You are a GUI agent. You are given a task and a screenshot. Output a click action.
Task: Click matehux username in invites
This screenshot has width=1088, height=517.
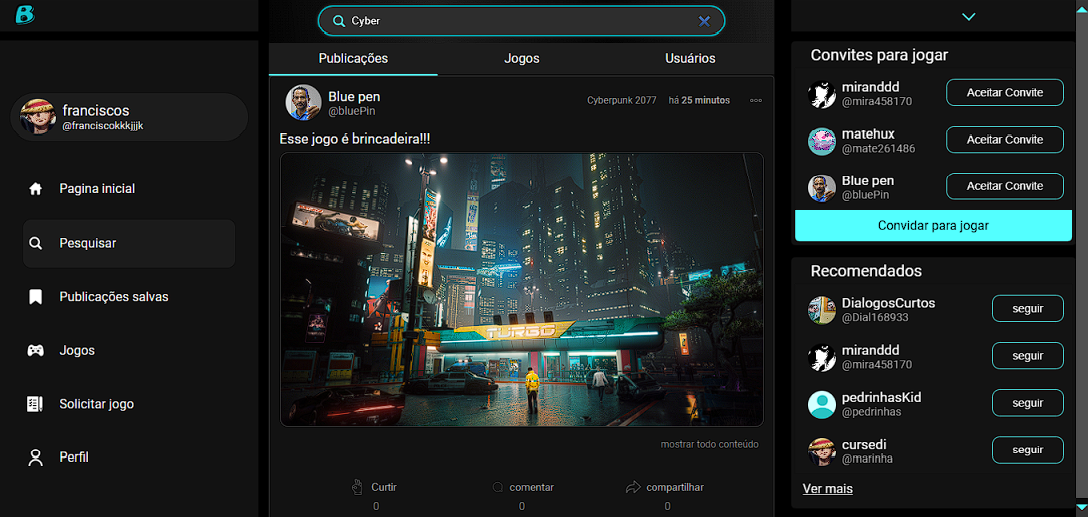868,133
